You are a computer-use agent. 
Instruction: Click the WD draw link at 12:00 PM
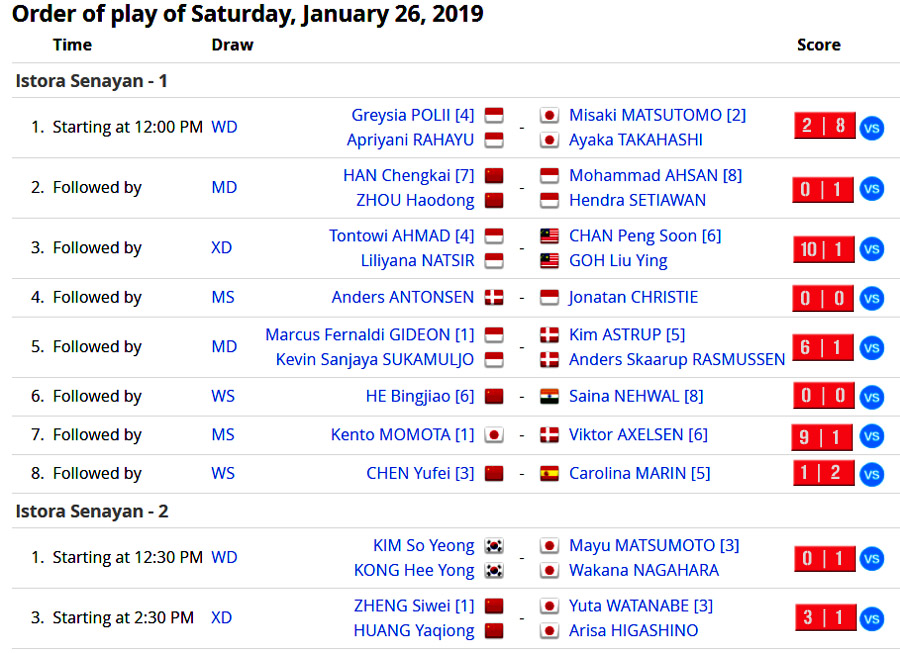tap(224, 127)
